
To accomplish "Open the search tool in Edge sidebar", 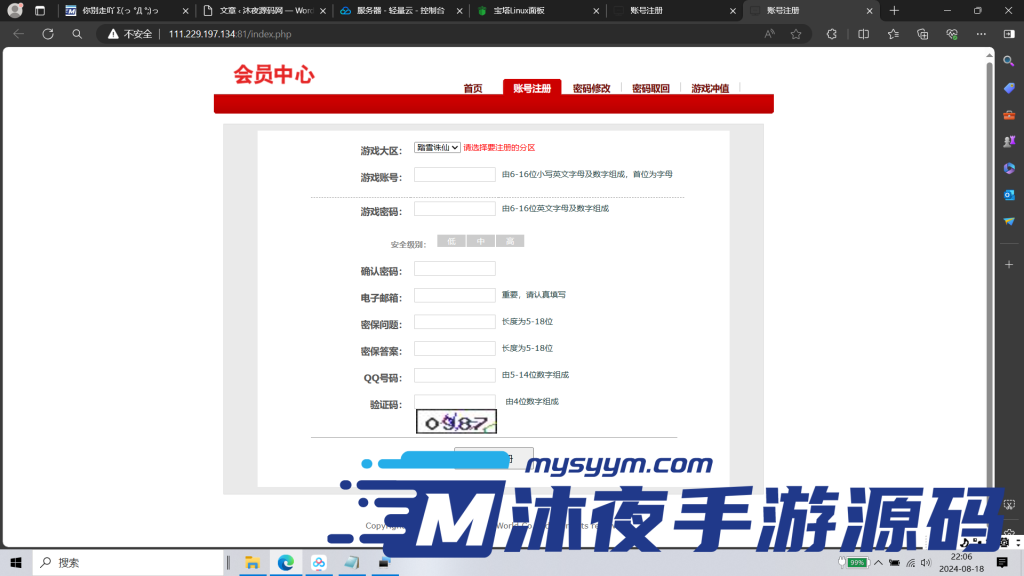I will tap(1007, 61).
